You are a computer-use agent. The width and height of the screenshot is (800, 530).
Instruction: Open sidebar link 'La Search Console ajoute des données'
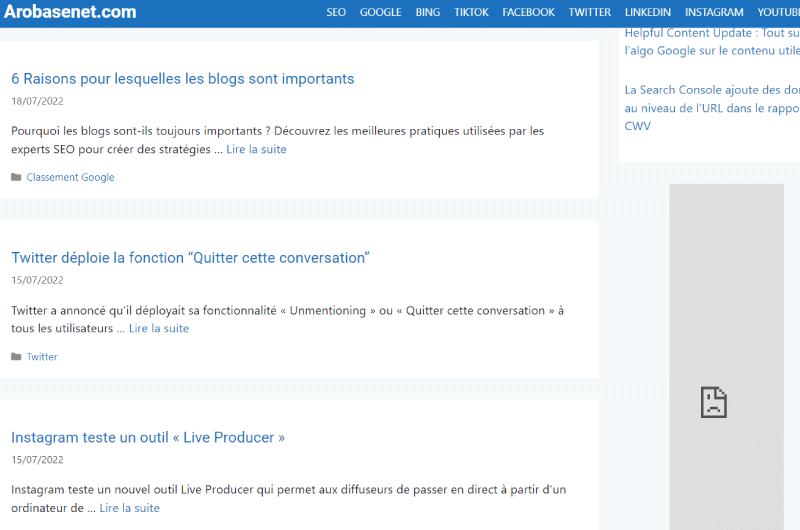click(x=712, y=108)
